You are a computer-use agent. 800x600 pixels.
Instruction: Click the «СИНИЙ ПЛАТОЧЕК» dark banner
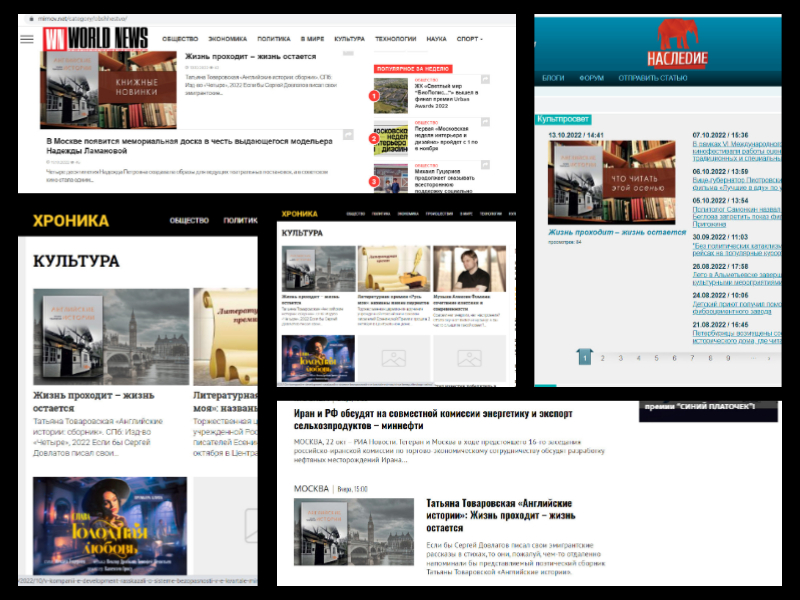708,411
